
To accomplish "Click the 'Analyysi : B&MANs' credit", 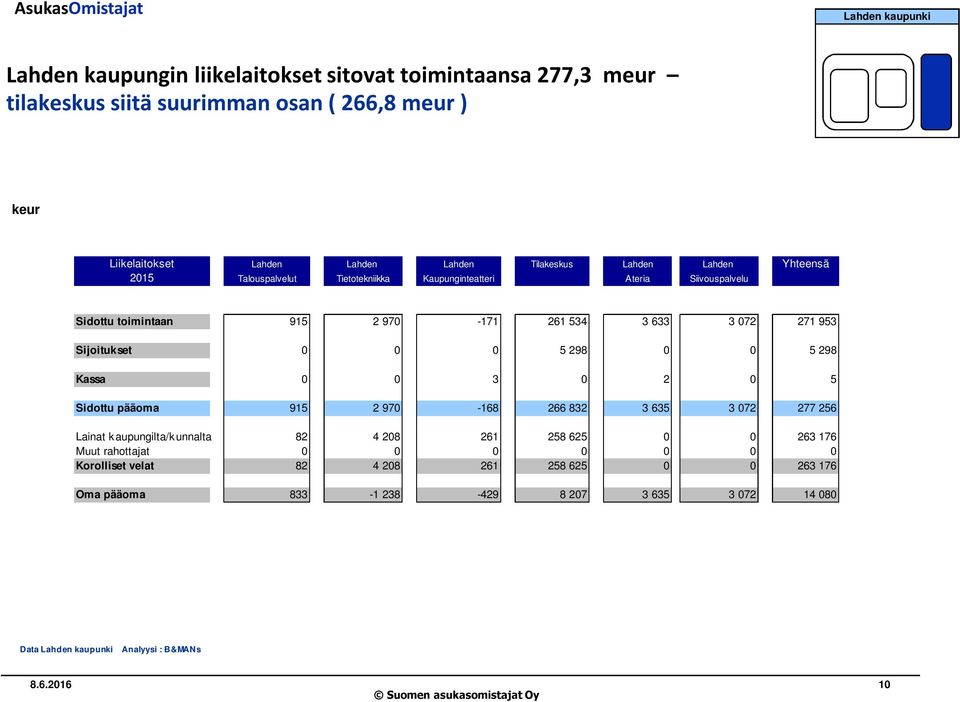I will click(x=161, y=649).
